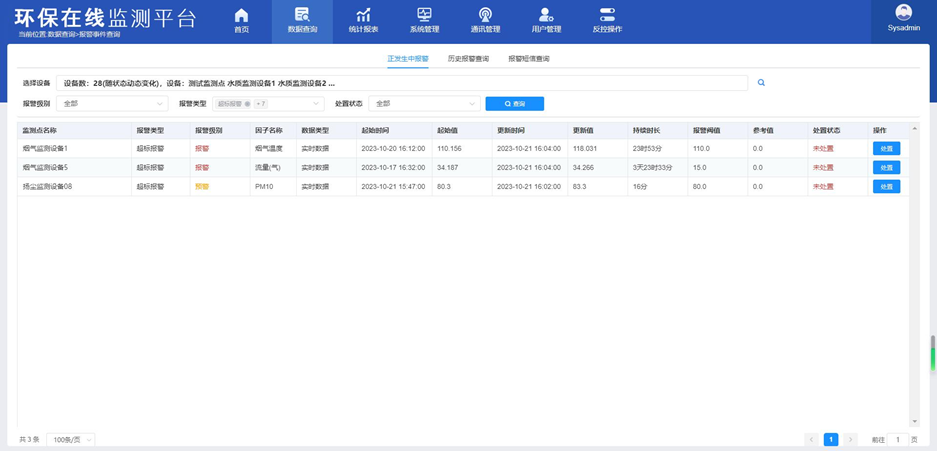Switch to 历史报警查询 tab
The width and height of the screenshot is (937, 451).
[468, 59]
